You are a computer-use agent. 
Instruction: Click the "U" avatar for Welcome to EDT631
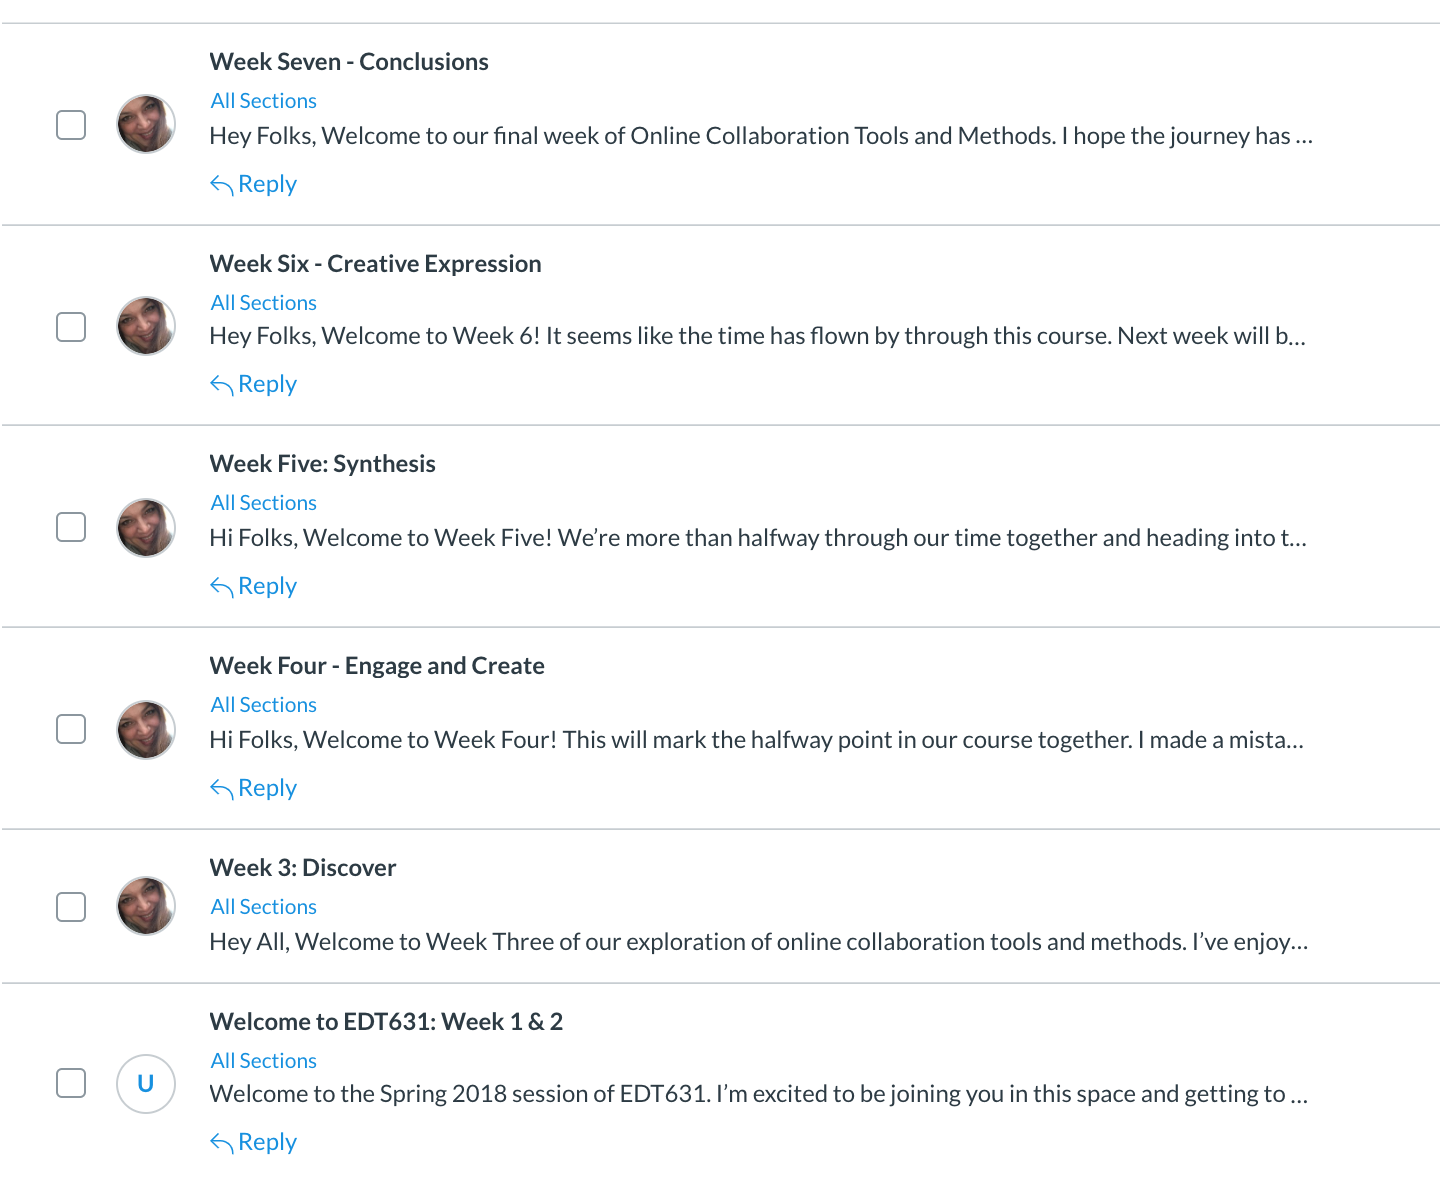click(x=146, y=1083)
